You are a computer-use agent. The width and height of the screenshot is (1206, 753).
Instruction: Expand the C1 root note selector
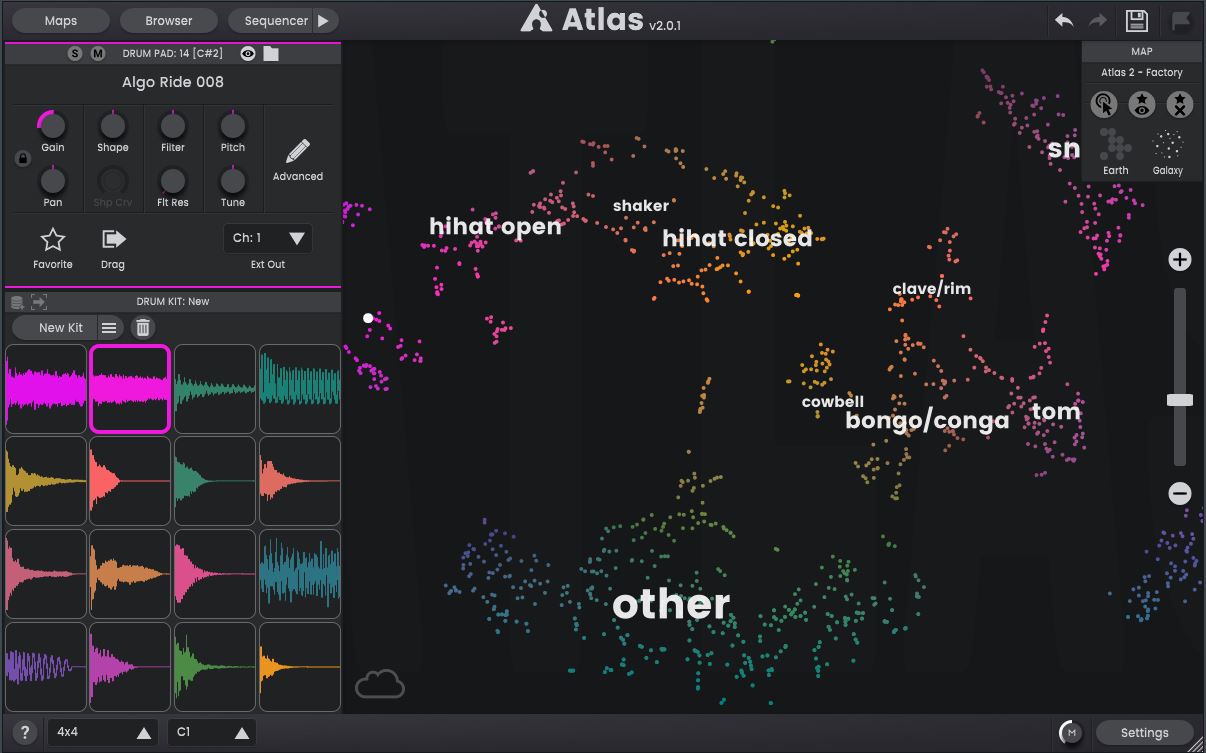(212, 732)
